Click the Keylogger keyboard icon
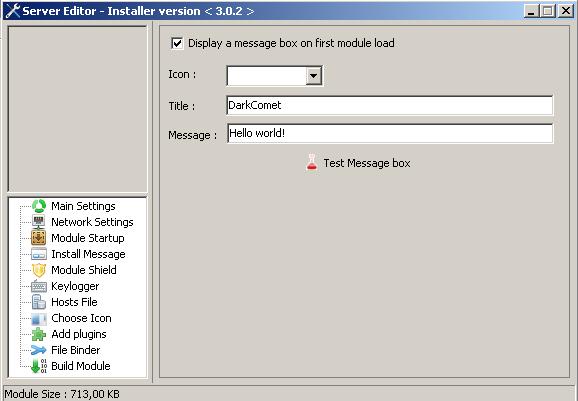This screenshot has width=578, height=401. coord(39,286)
